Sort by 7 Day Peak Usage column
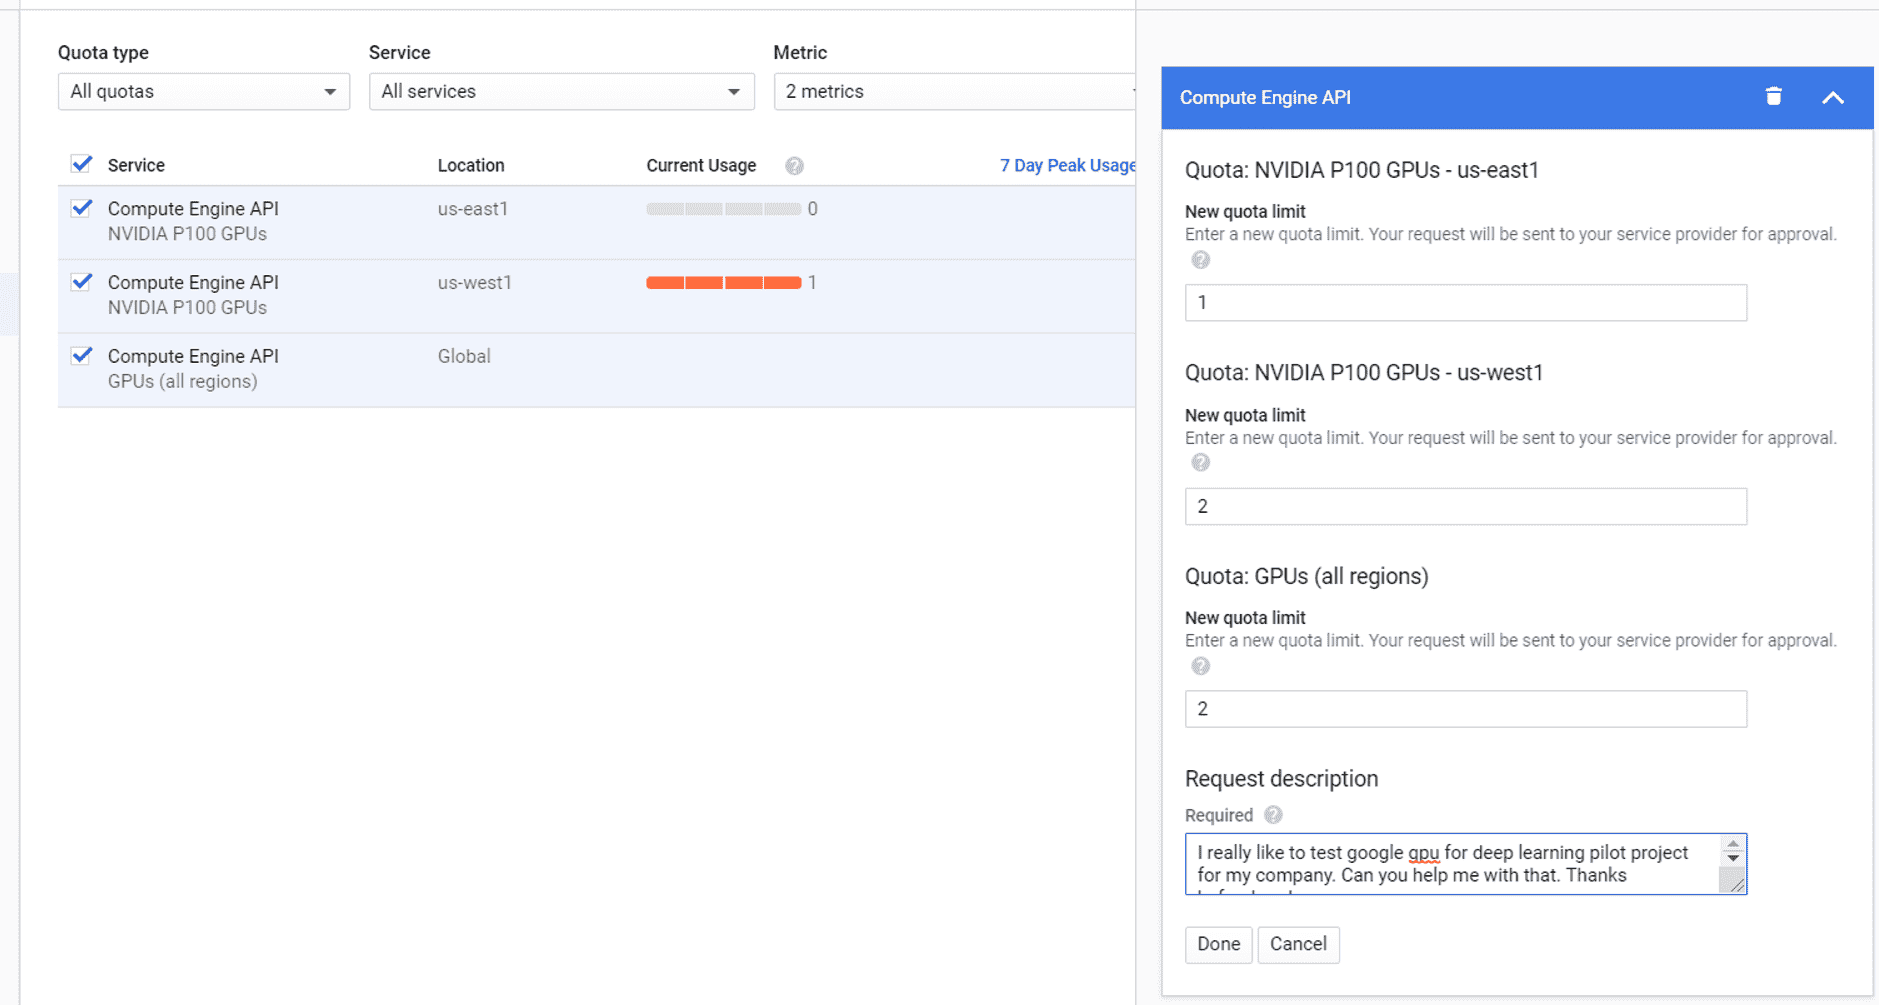The width and height of the screenshot is (1879, 1005). (1066, 165)
